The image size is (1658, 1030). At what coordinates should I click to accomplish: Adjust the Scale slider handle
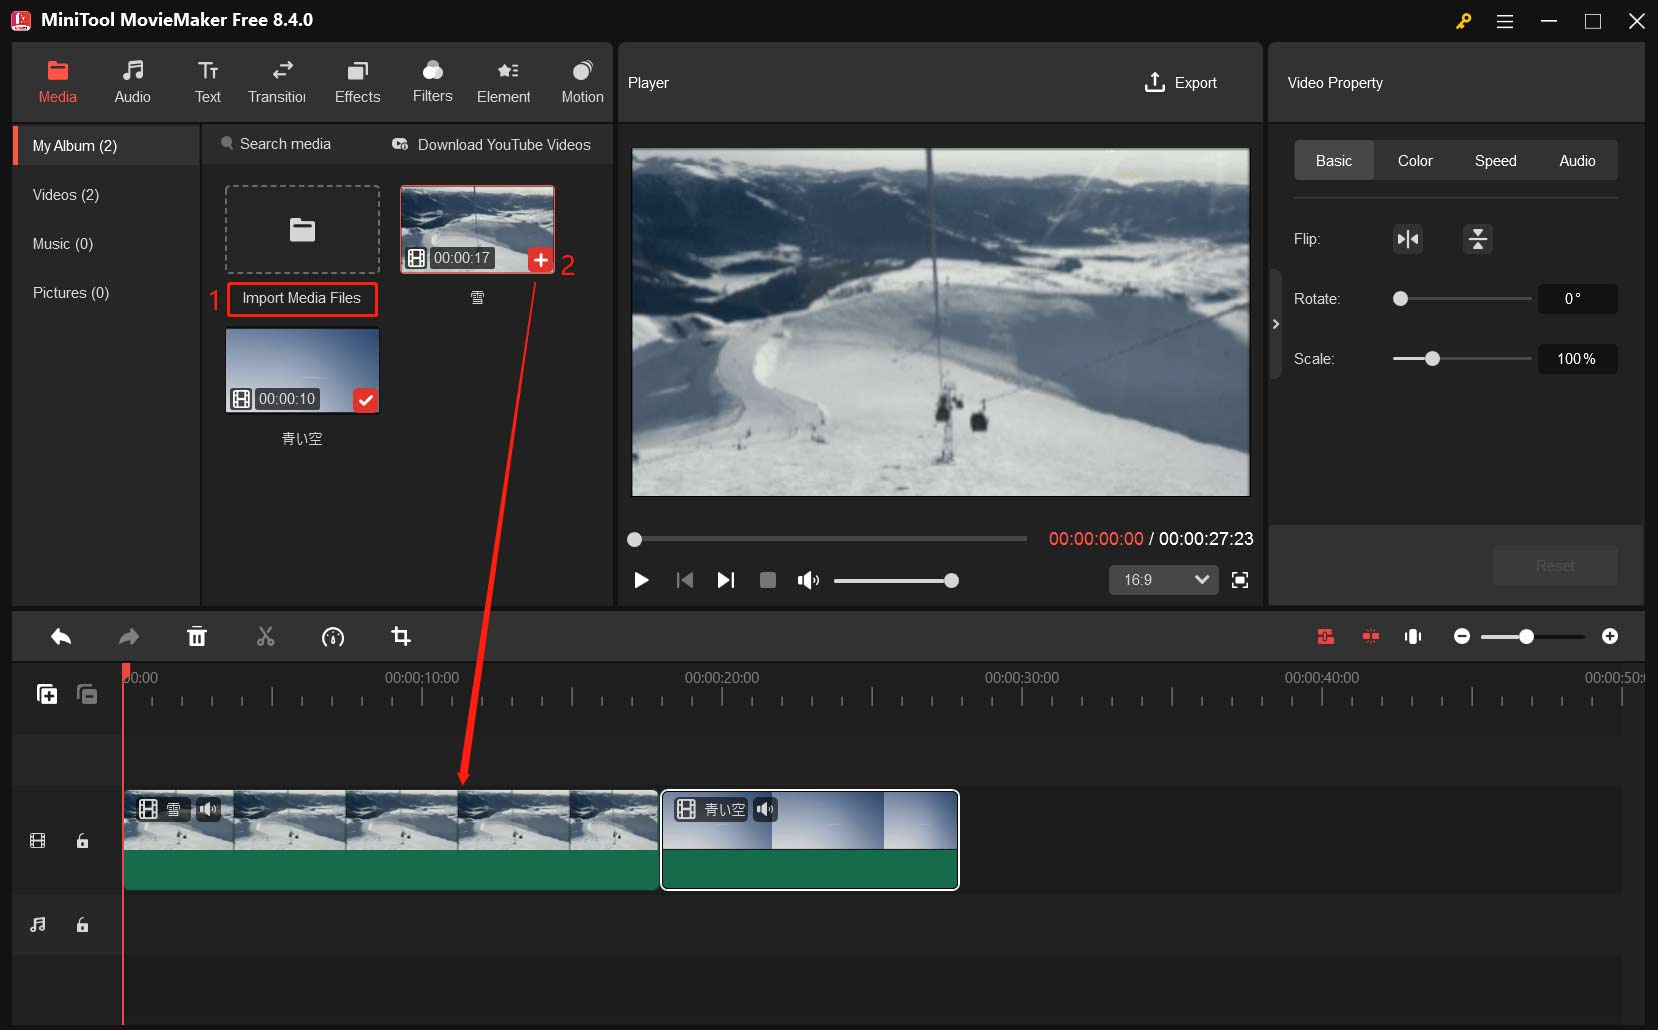point(1434,359)
